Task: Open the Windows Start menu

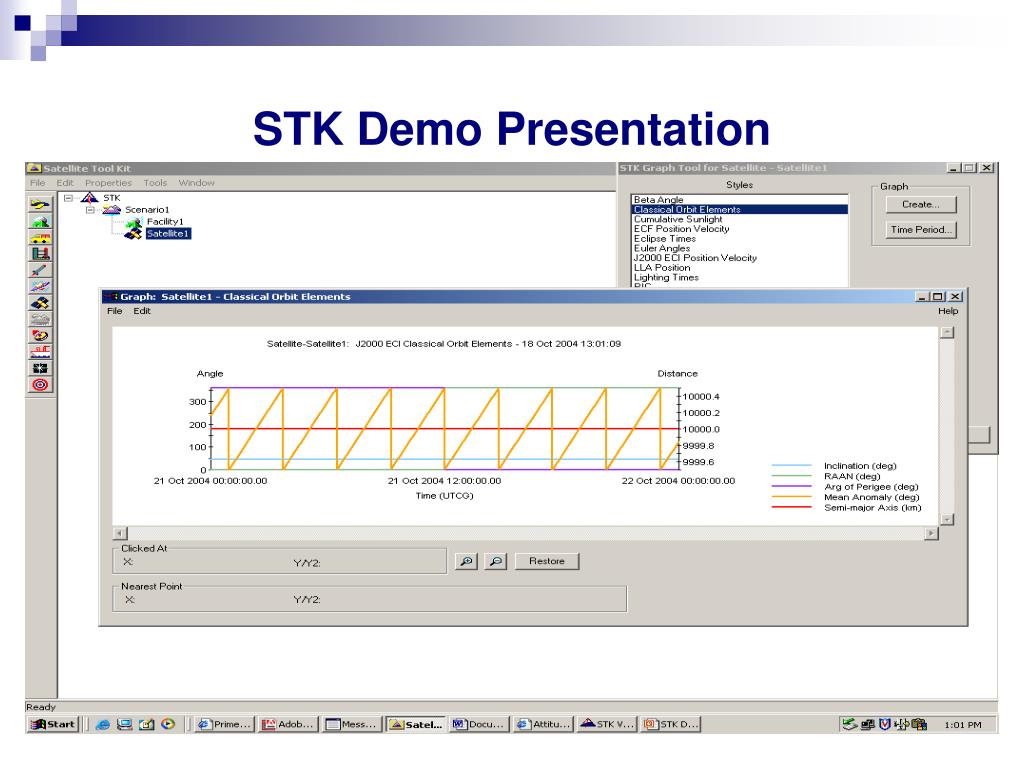Action: point(54,724)
